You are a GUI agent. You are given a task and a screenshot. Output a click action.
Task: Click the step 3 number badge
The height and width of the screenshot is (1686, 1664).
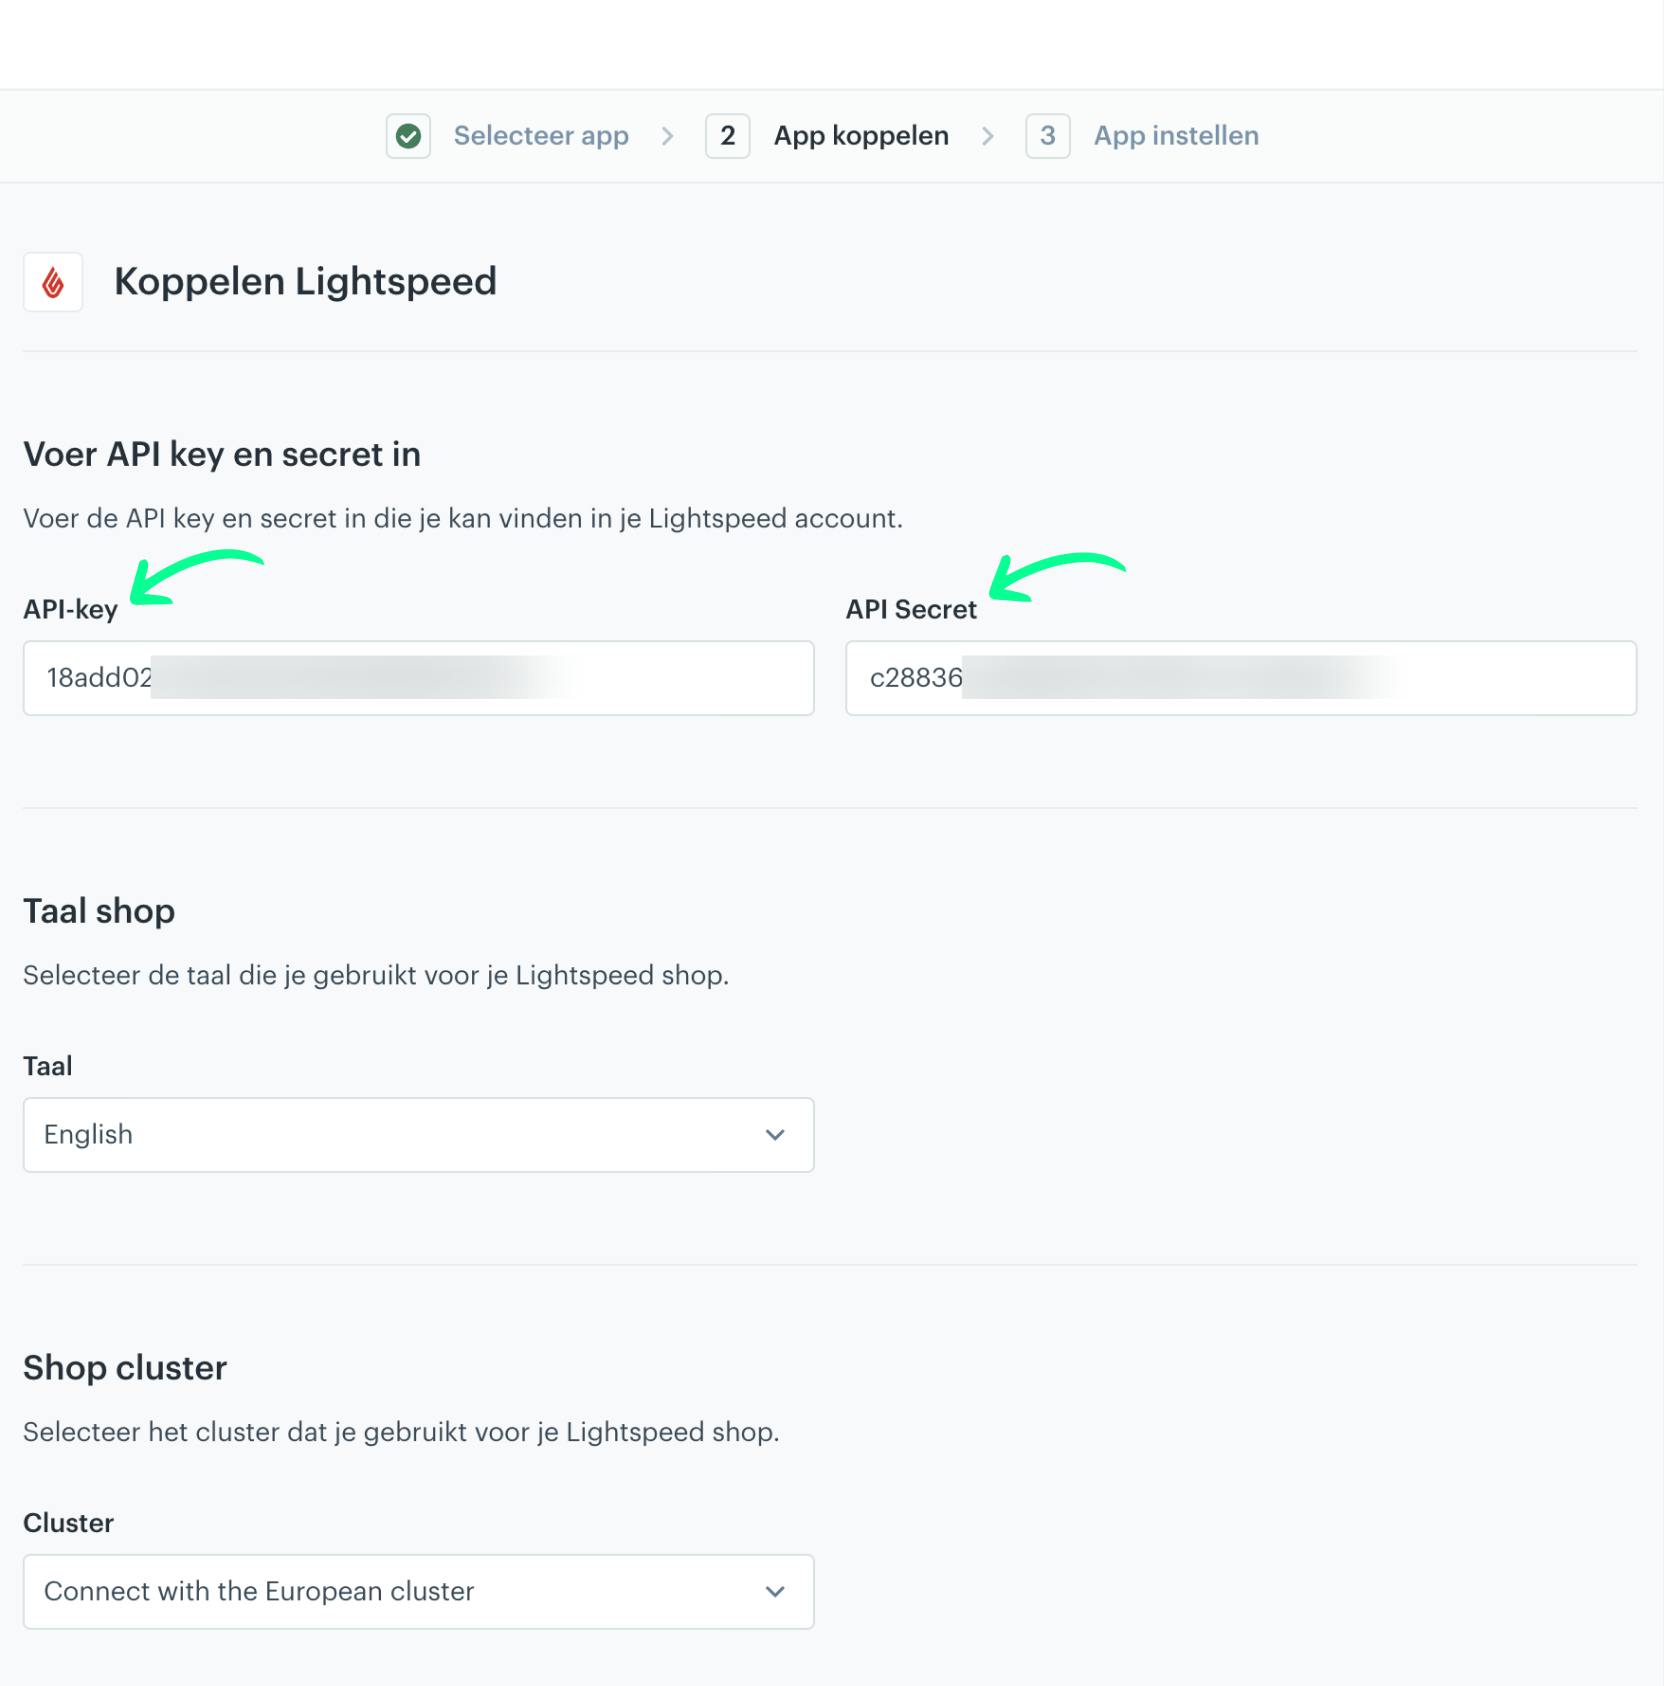click(1048, 136)
